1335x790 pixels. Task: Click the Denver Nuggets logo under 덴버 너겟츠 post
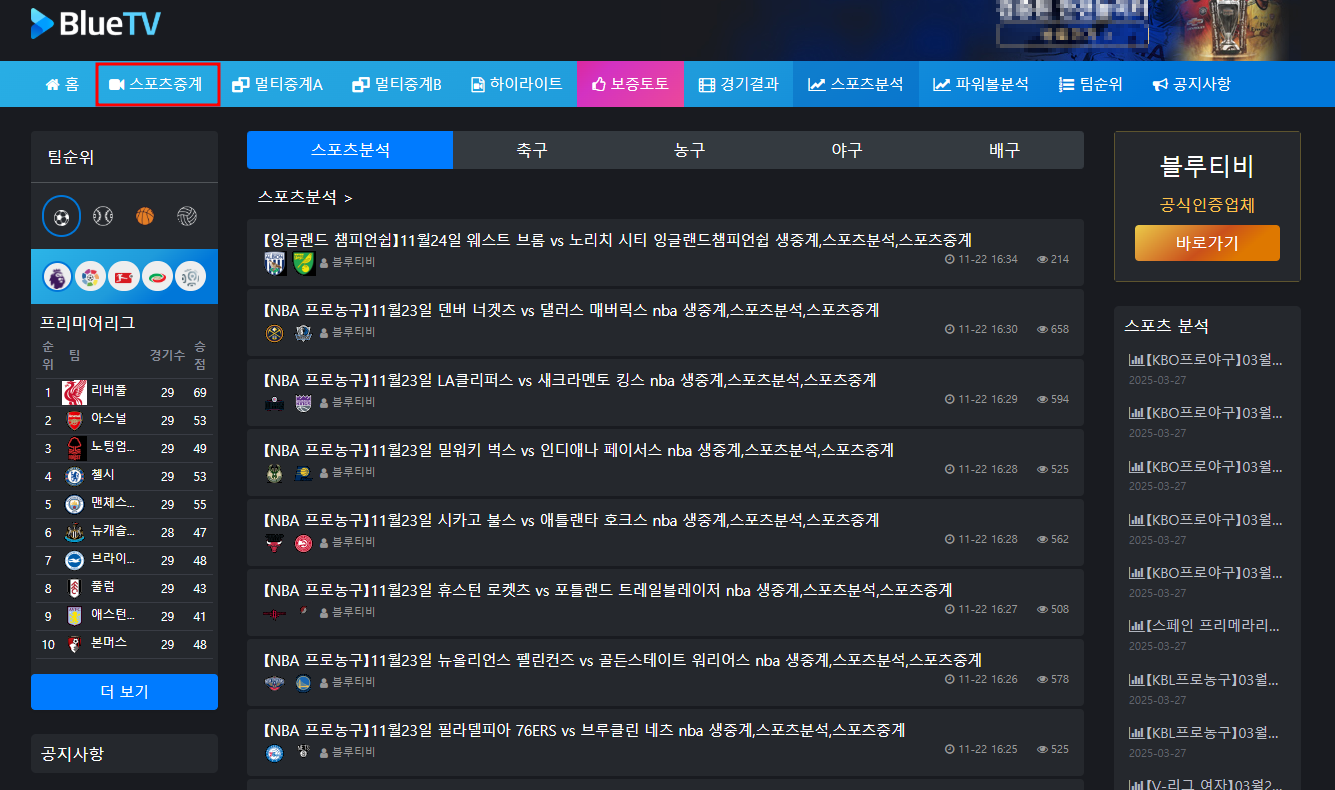click(x=274, y=333)
